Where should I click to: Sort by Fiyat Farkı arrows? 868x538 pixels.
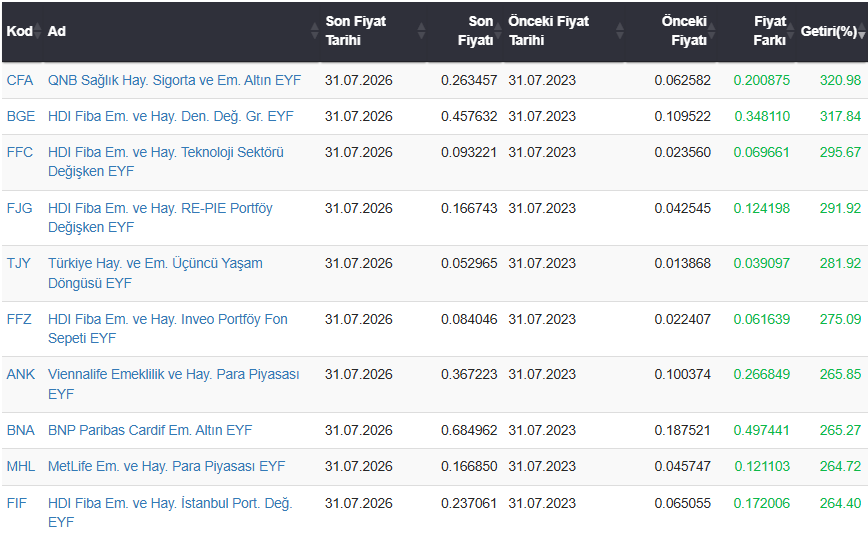tap(790, 31)
